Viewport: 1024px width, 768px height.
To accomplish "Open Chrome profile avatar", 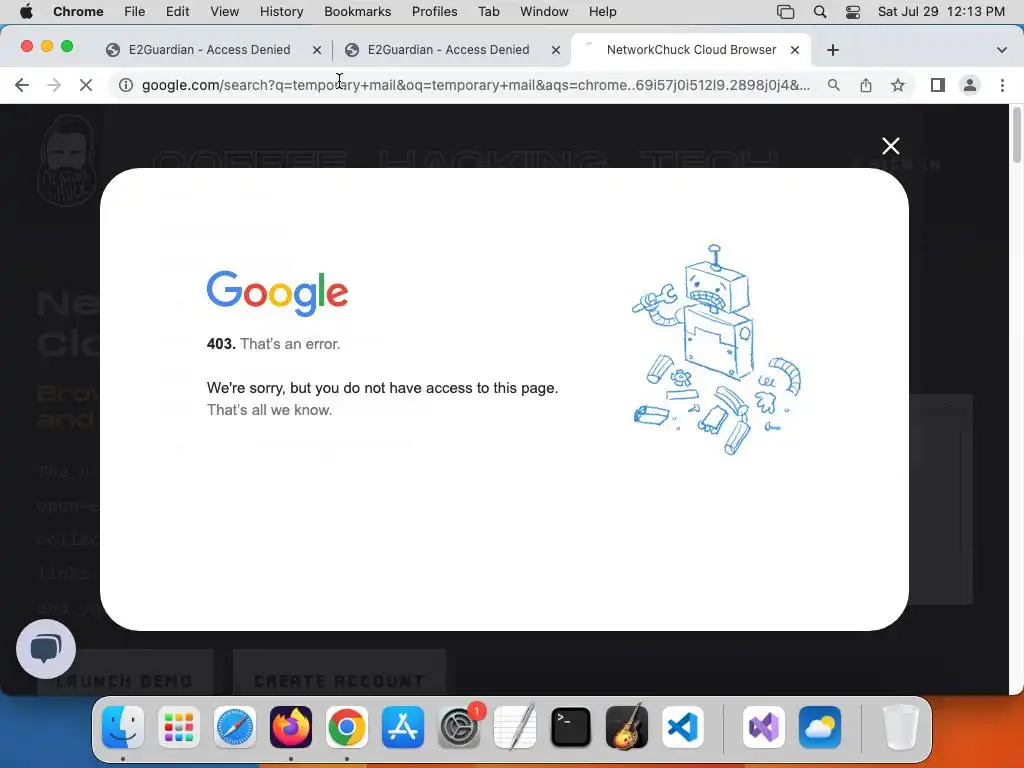I will pos(970,85).
